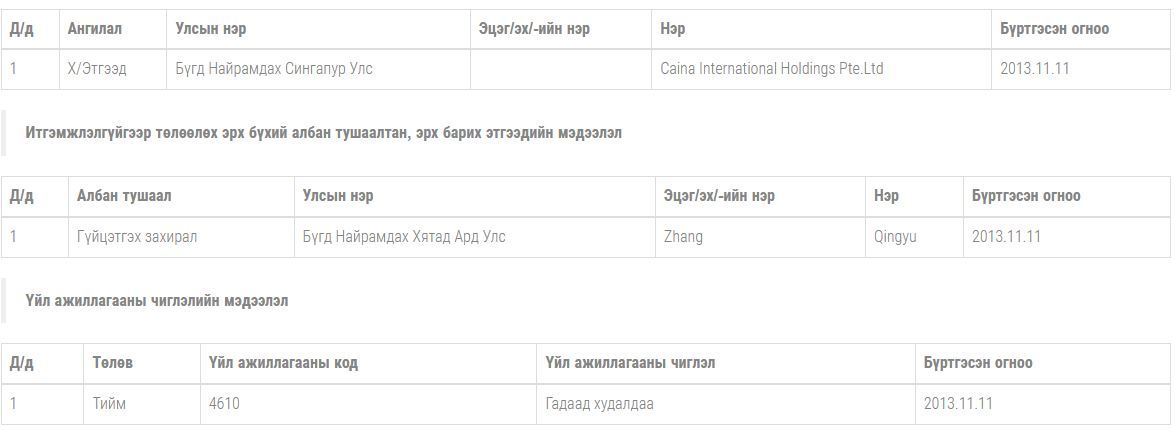The image size is (1175, 431).
Task: Click registration date in Caina International row
Action: coord(1035,69)
